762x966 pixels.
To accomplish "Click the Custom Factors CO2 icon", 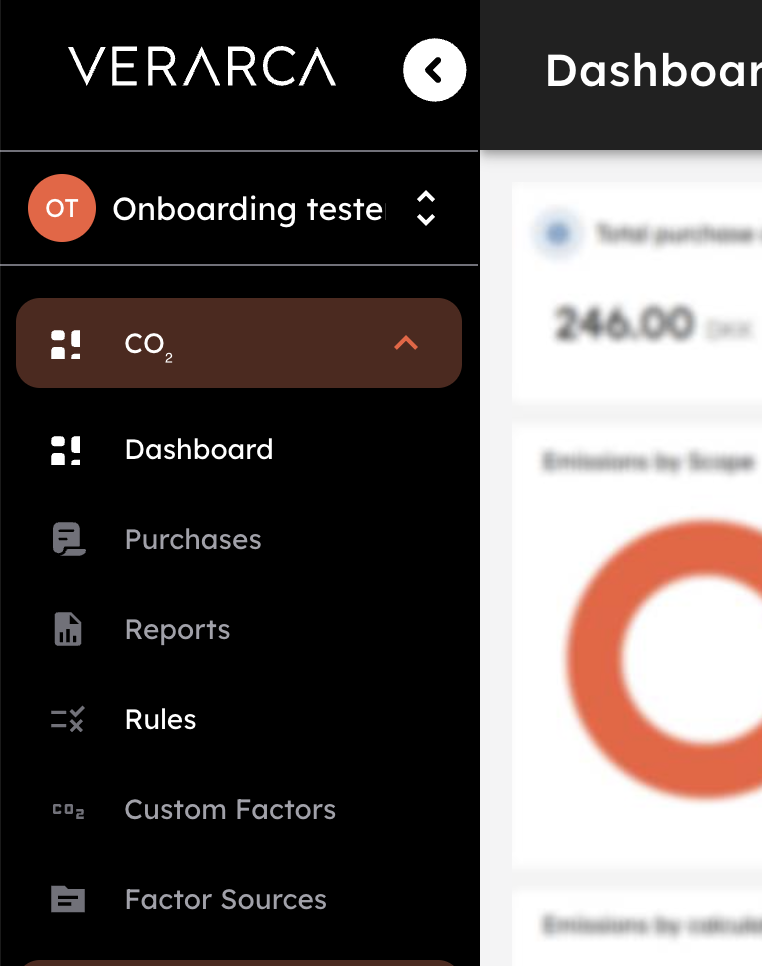I will 68,810.
